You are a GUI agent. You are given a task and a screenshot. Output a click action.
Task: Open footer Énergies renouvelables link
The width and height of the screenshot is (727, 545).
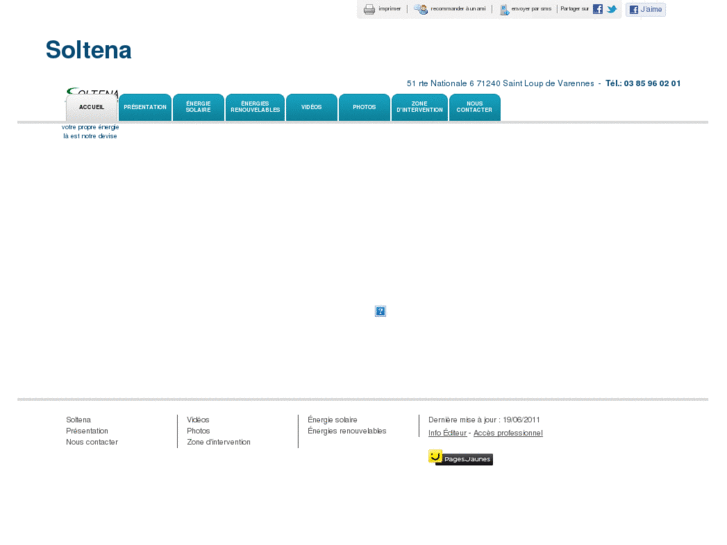(x=347, y=431)
